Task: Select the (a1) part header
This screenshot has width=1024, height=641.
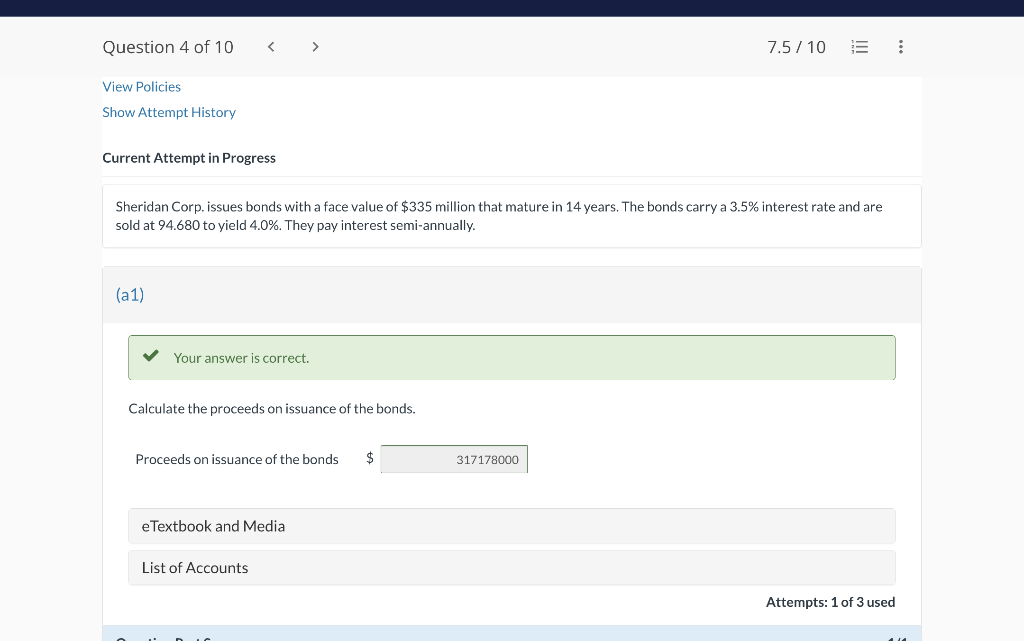Action: click(x=512, y=295)
